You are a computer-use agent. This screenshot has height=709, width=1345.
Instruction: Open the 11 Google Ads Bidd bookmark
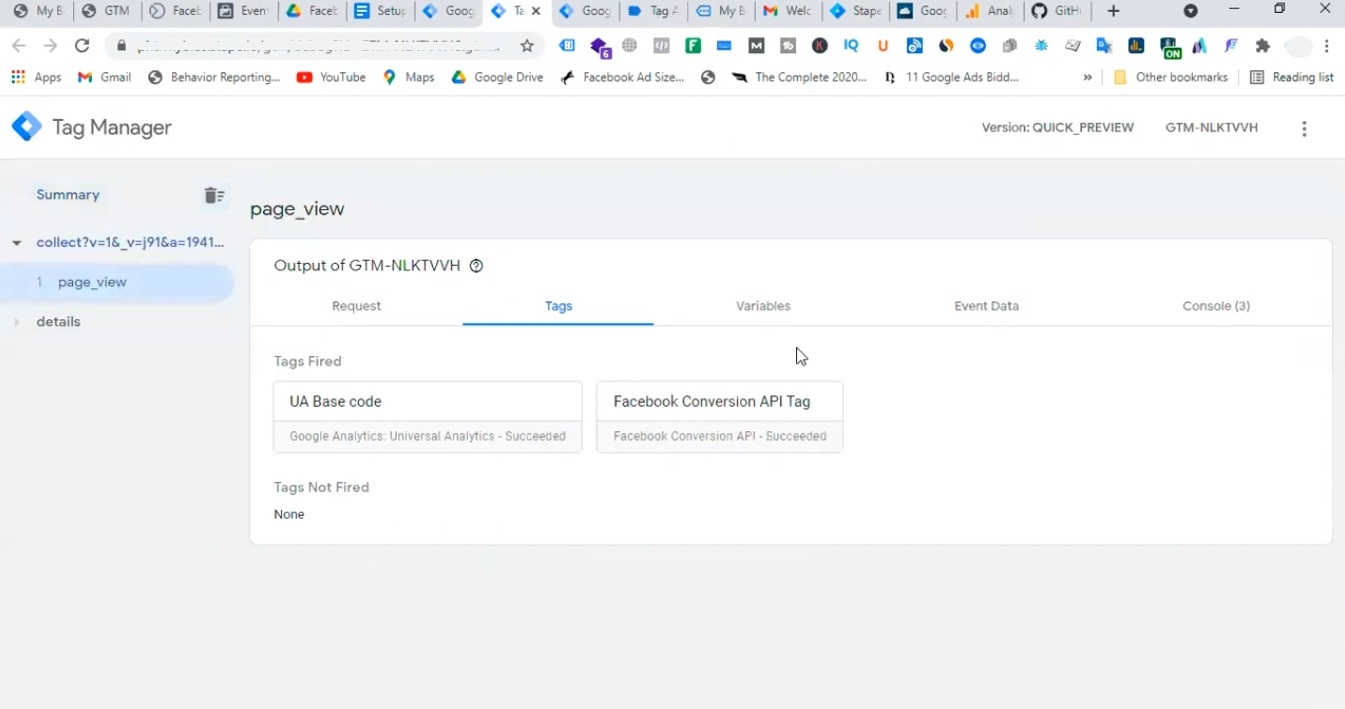click(x=951, y=77)
